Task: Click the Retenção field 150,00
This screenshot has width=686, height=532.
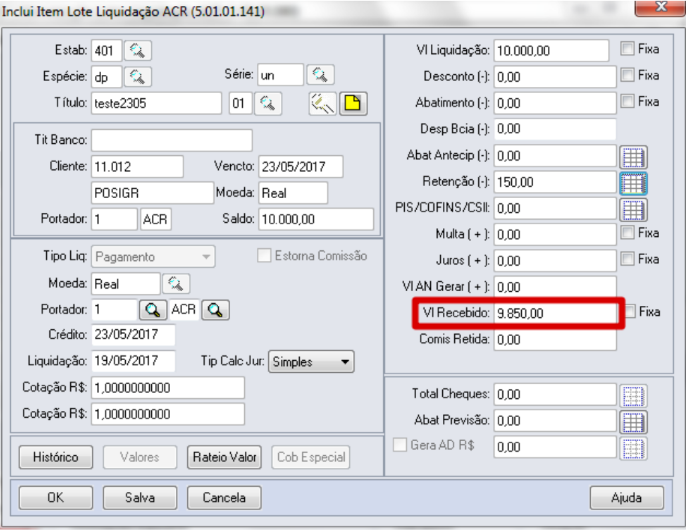Action: (555, 182)
